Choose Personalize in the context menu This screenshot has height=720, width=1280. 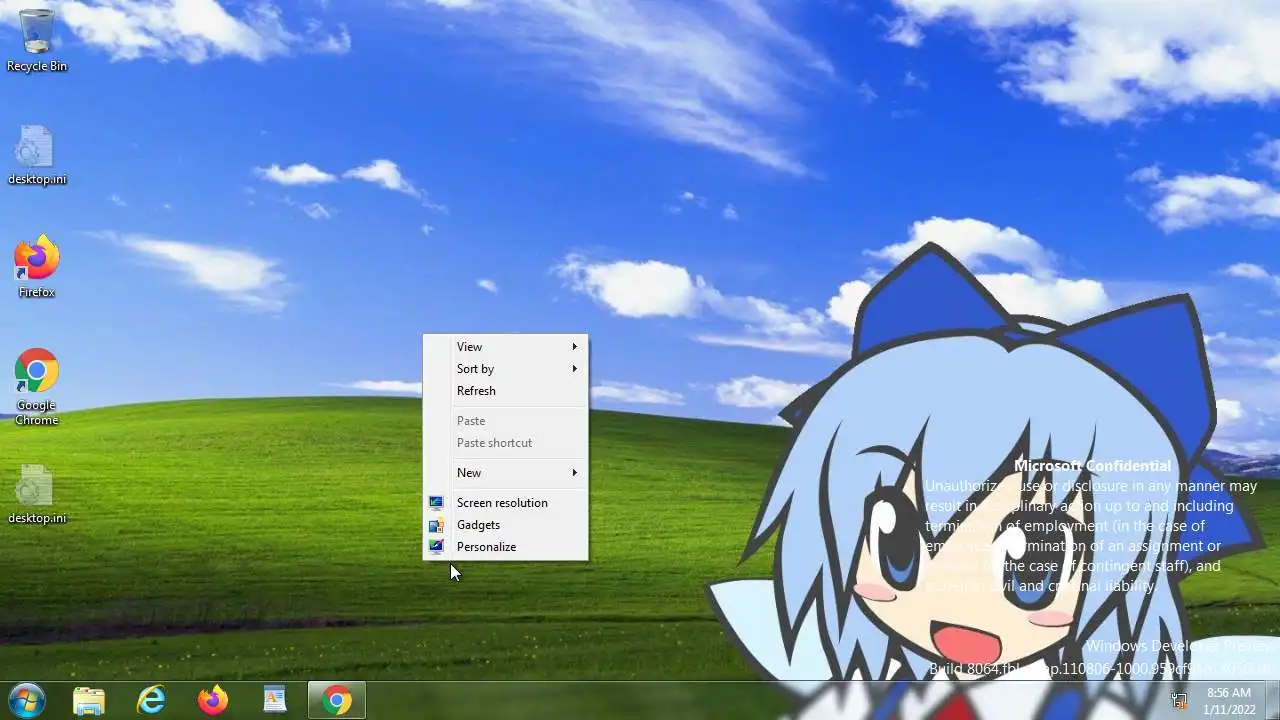coord(505,547)
